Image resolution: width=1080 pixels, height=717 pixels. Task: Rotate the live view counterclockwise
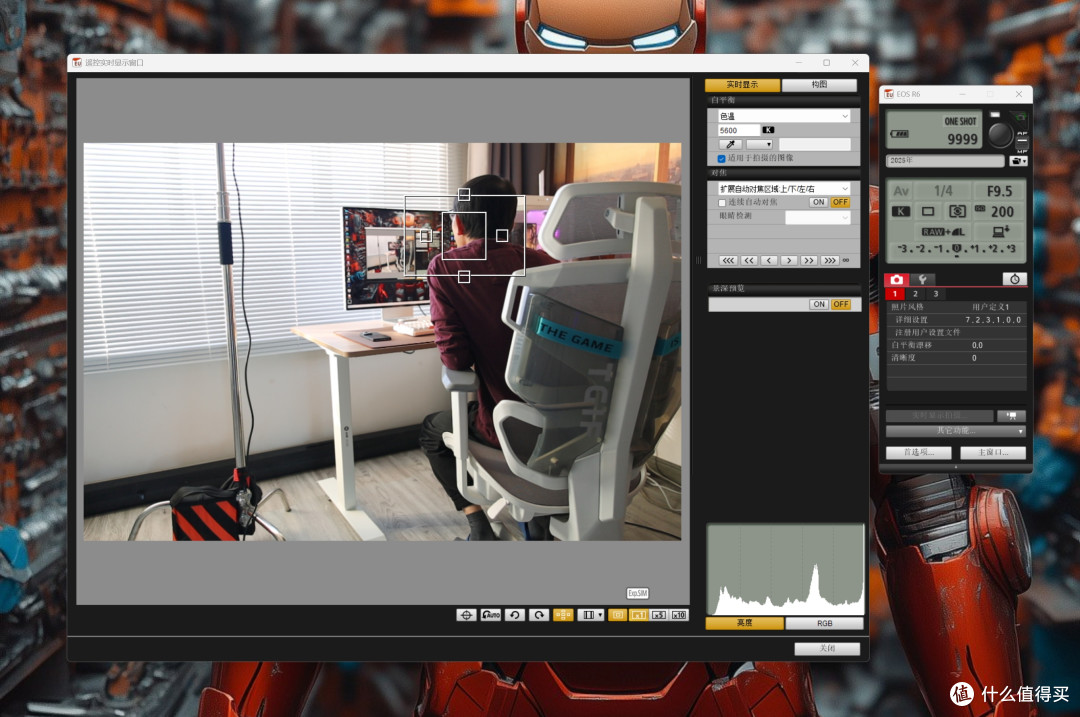[x=515, y=615]
